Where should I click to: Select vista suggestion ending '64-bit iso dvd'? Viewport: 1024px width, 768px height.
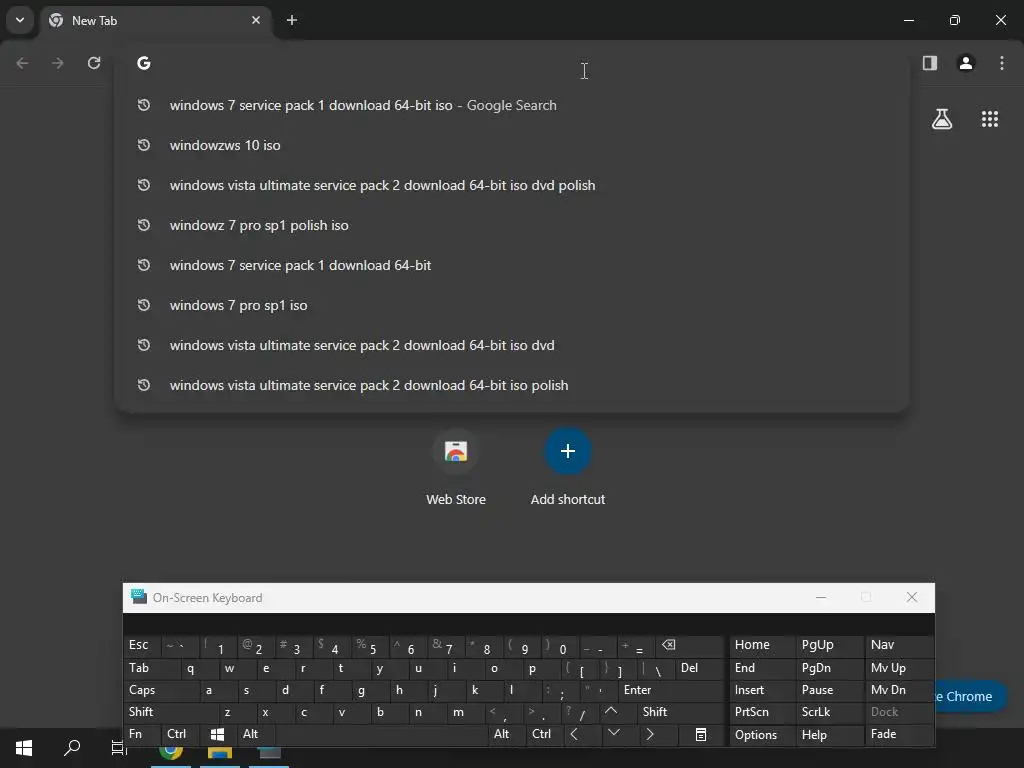(512, 345)
